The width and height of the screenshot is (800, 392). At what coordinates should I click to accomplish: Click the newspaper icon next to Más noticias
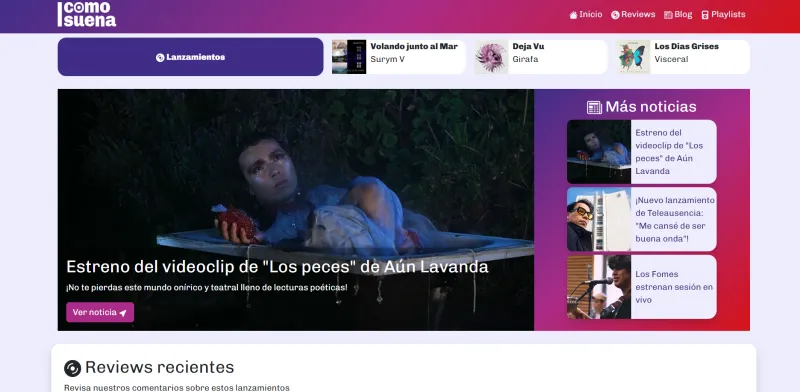tap(594, 107)
